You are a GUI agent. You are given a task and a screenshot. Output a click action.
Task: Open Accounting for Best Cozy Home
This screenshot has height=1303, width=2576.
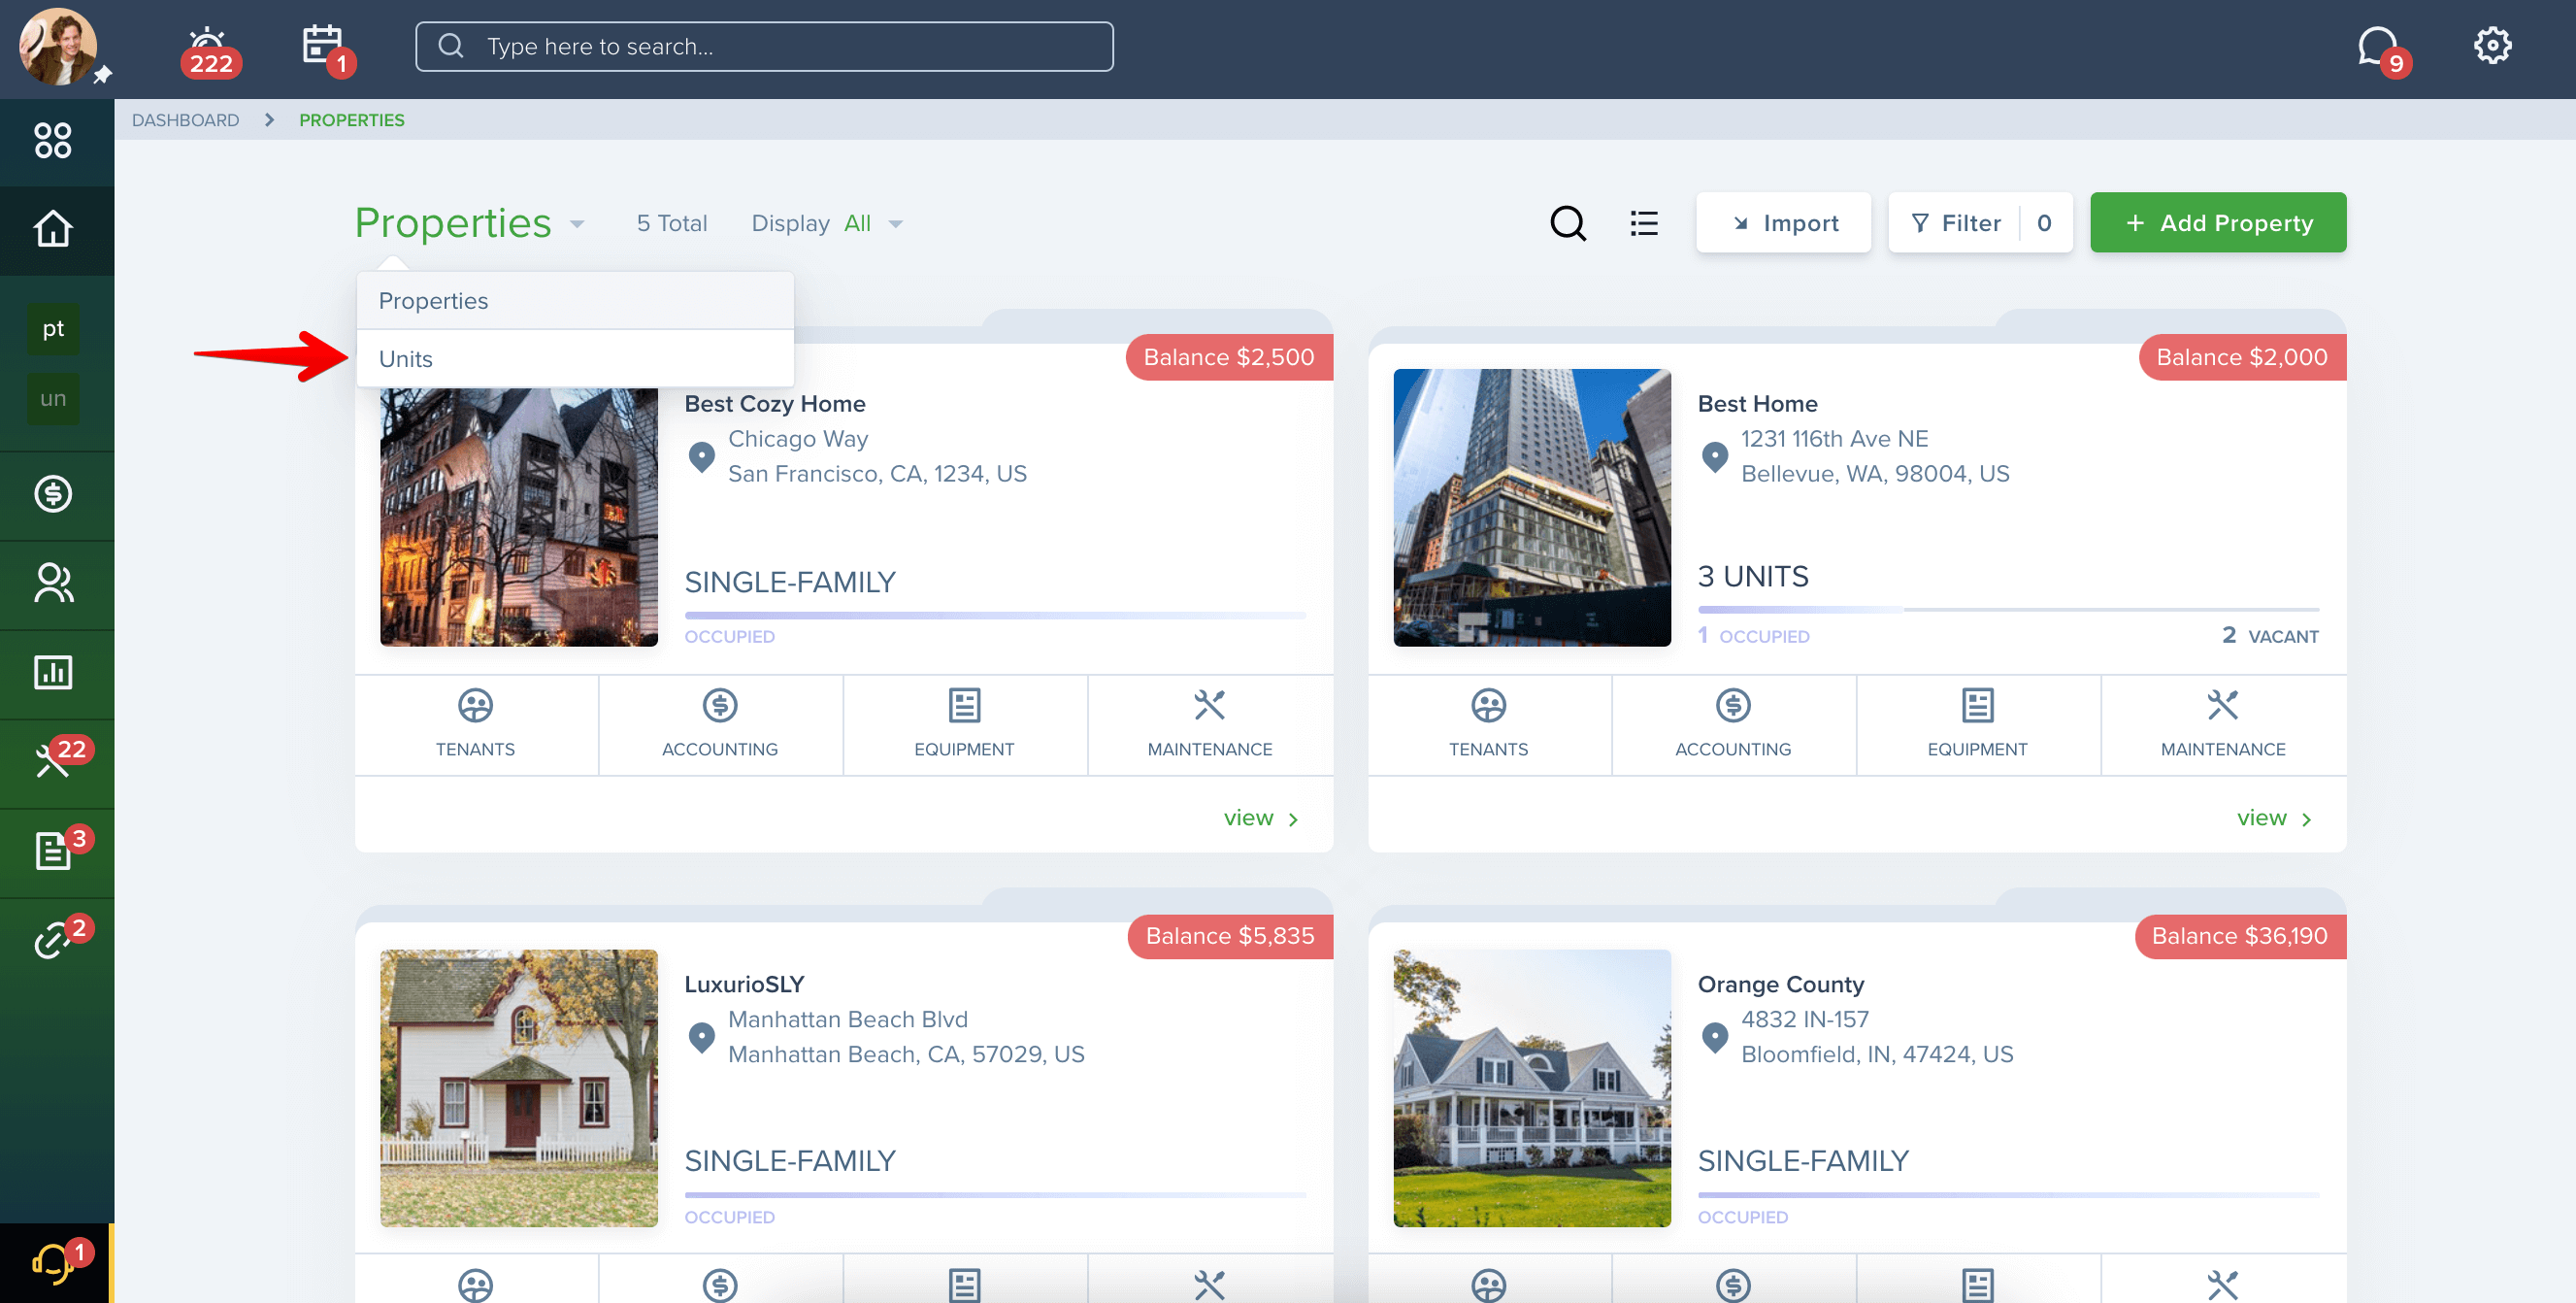[x=719, y=724]
